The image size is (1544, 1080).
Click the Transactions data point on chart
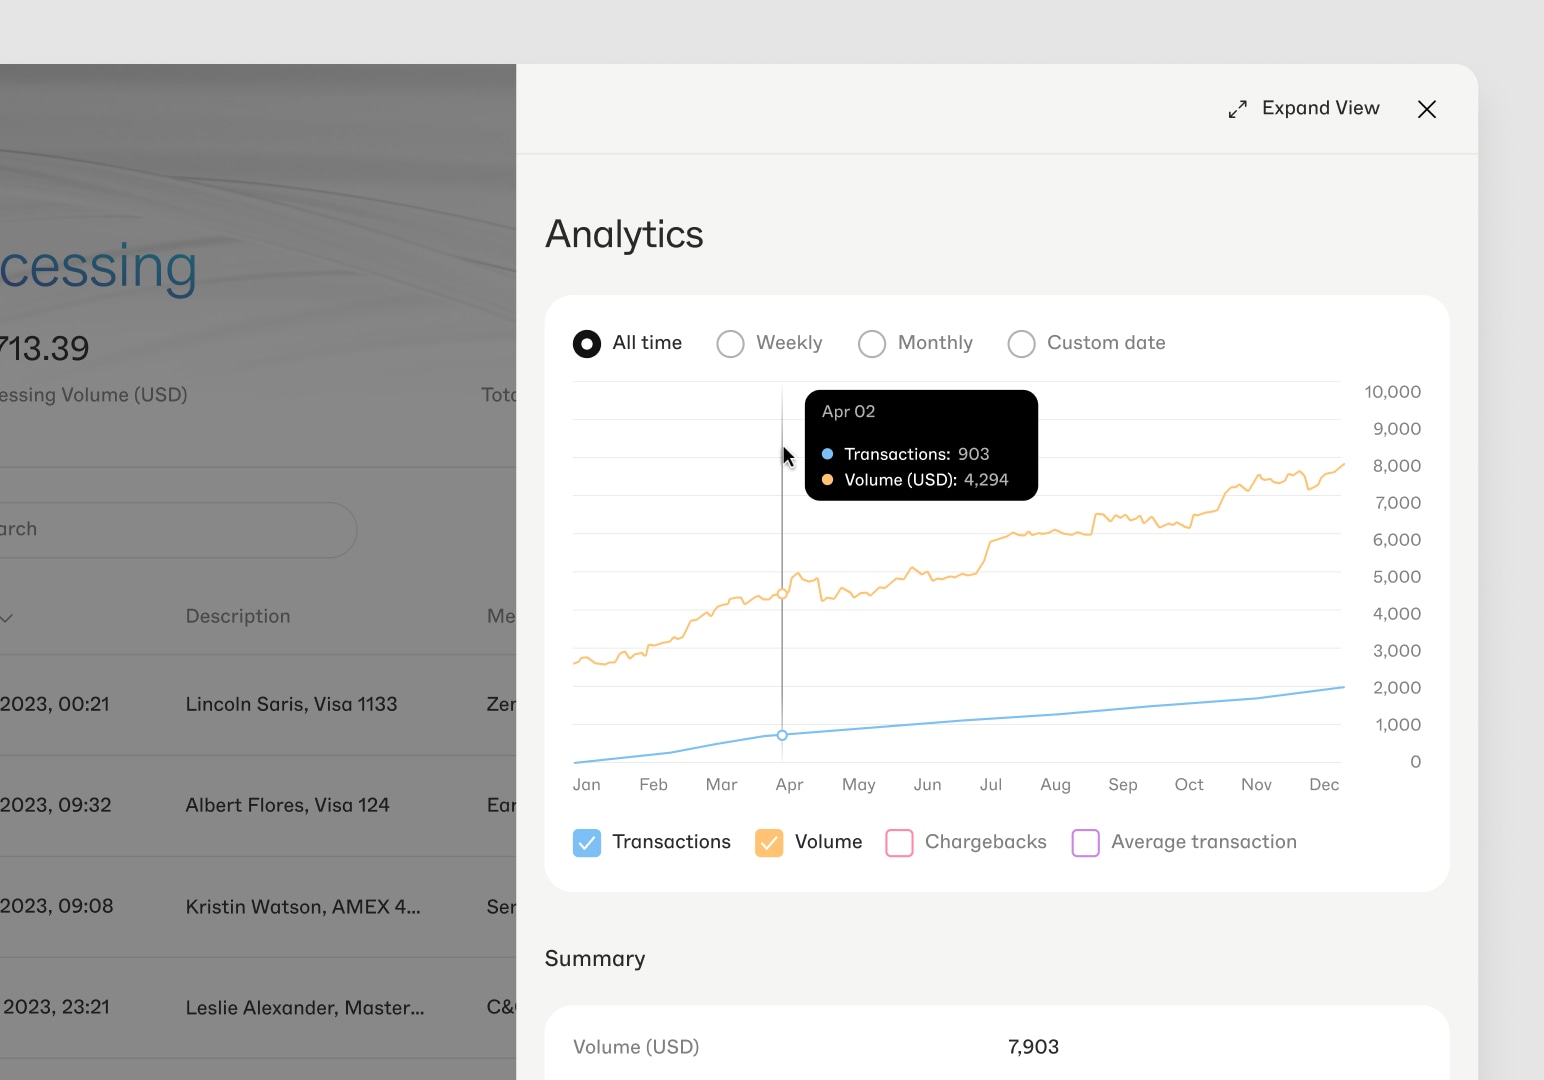[x=782, y=735]
